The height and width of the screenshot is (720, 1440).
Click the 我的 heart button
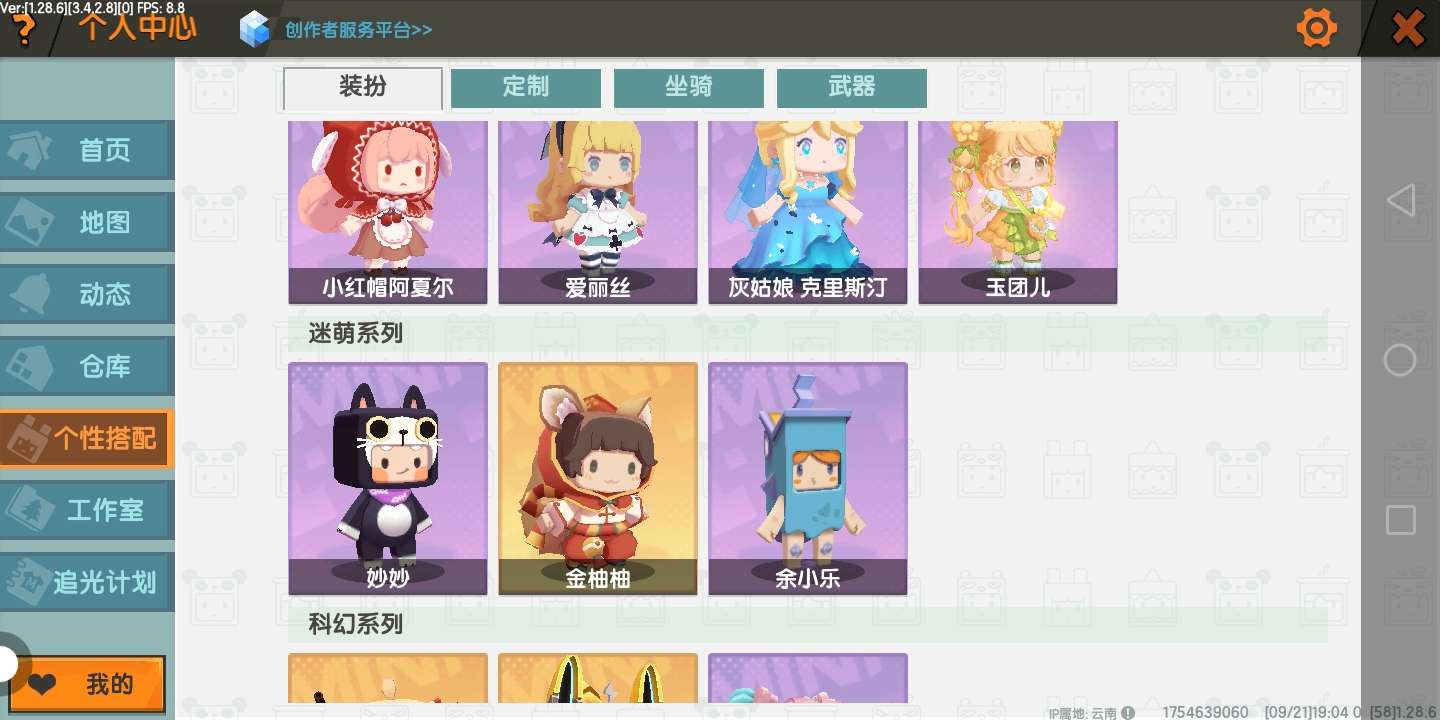[88, 685]
